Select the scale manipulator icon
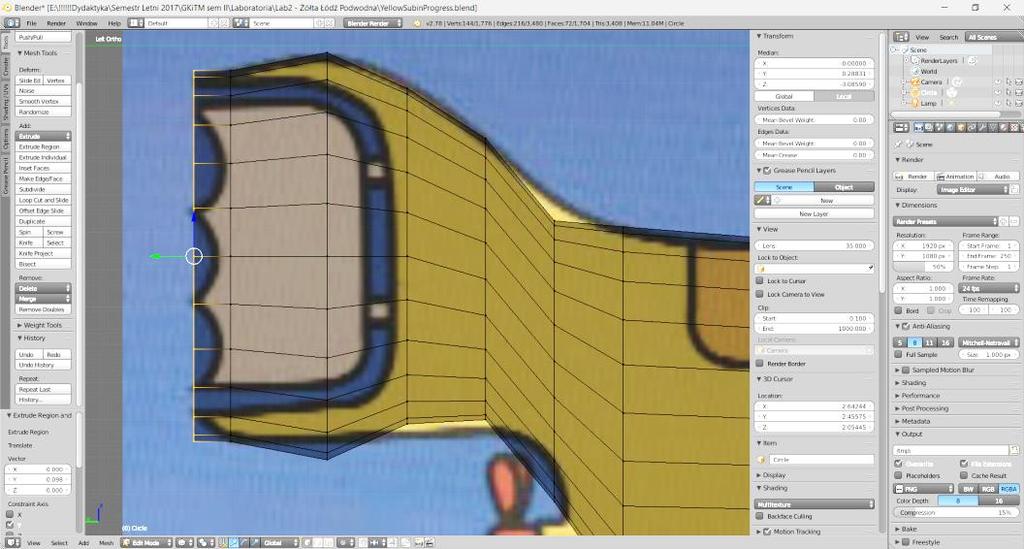The height and width of the screenshot is (549, 1024). pos(255,542)
